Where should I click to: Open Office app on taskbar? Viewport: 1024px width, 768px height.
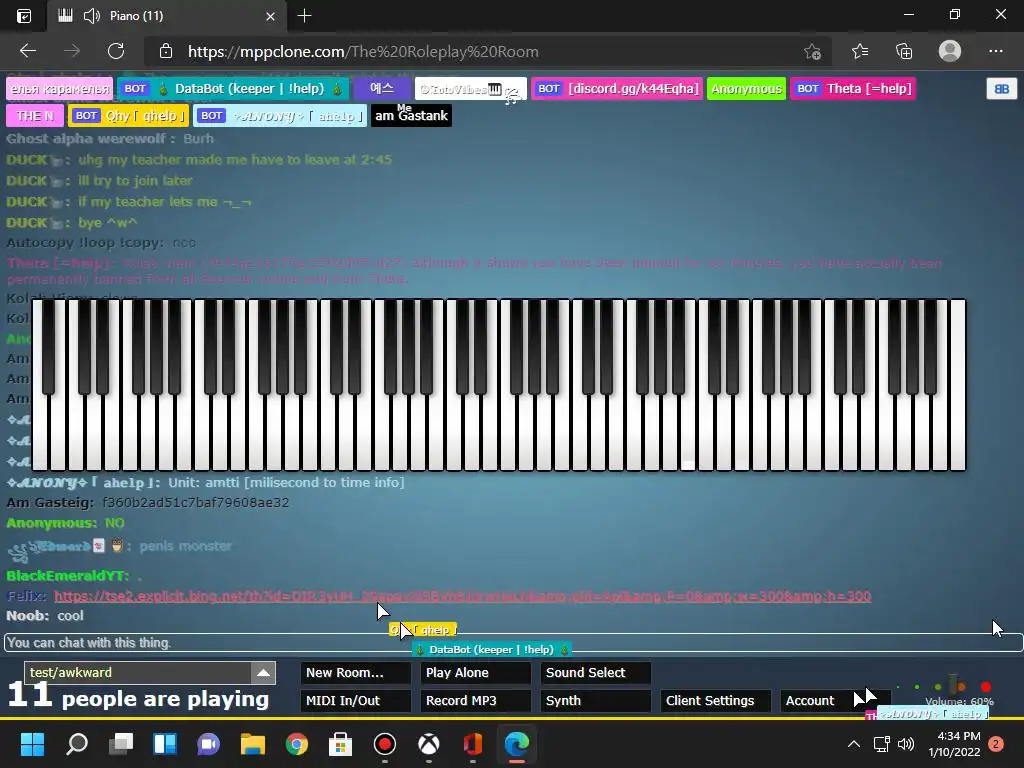coord(472,744)
